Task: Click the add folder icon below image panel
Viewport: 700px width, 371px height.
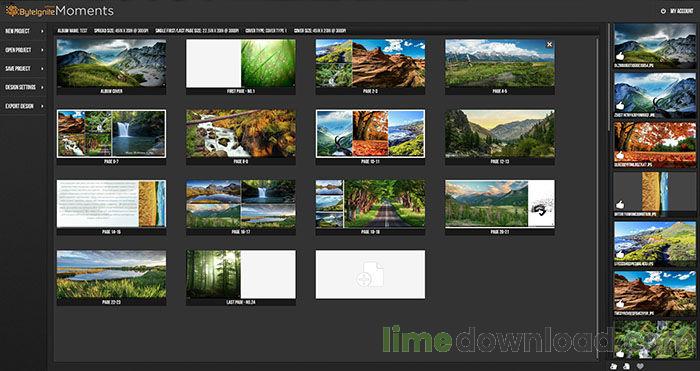Action: click(615, 367)
